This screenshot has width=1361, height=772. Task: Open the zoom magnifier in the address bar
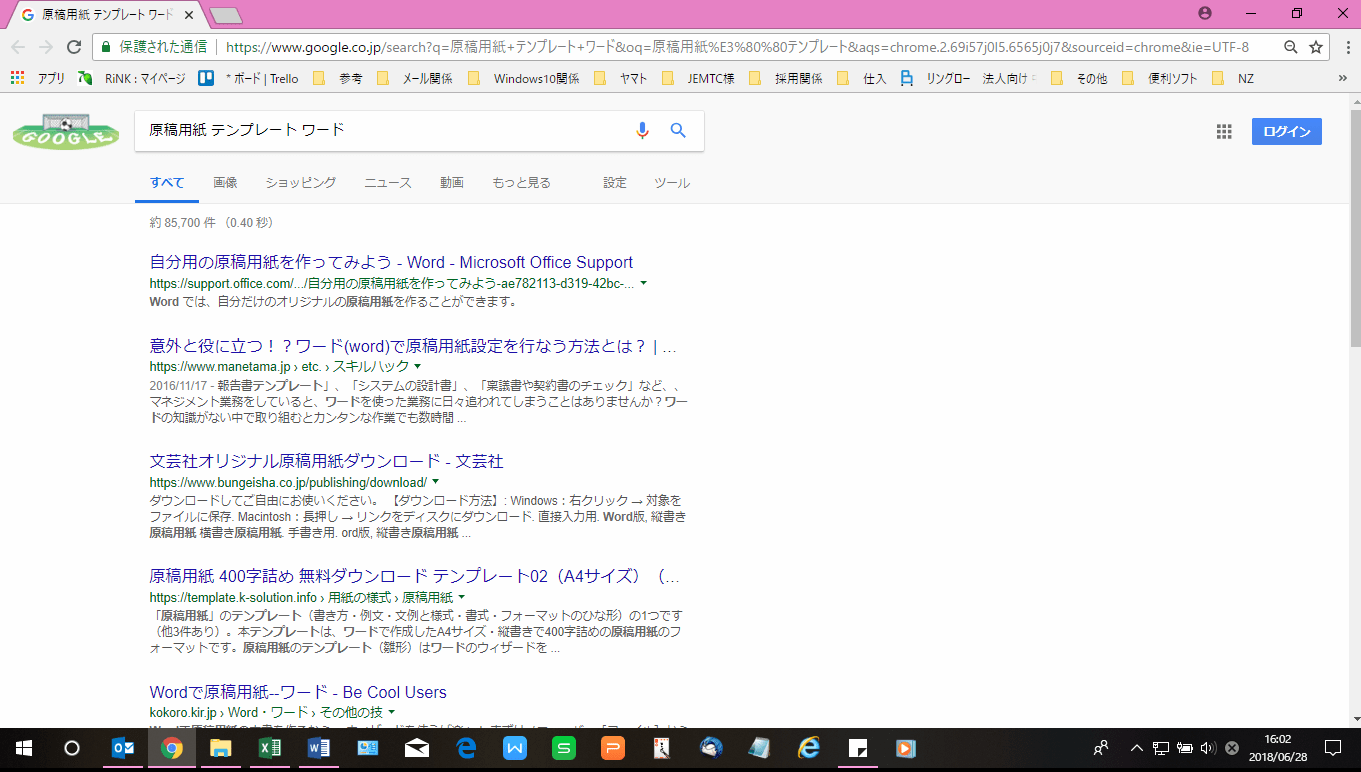click(1291, 47)
